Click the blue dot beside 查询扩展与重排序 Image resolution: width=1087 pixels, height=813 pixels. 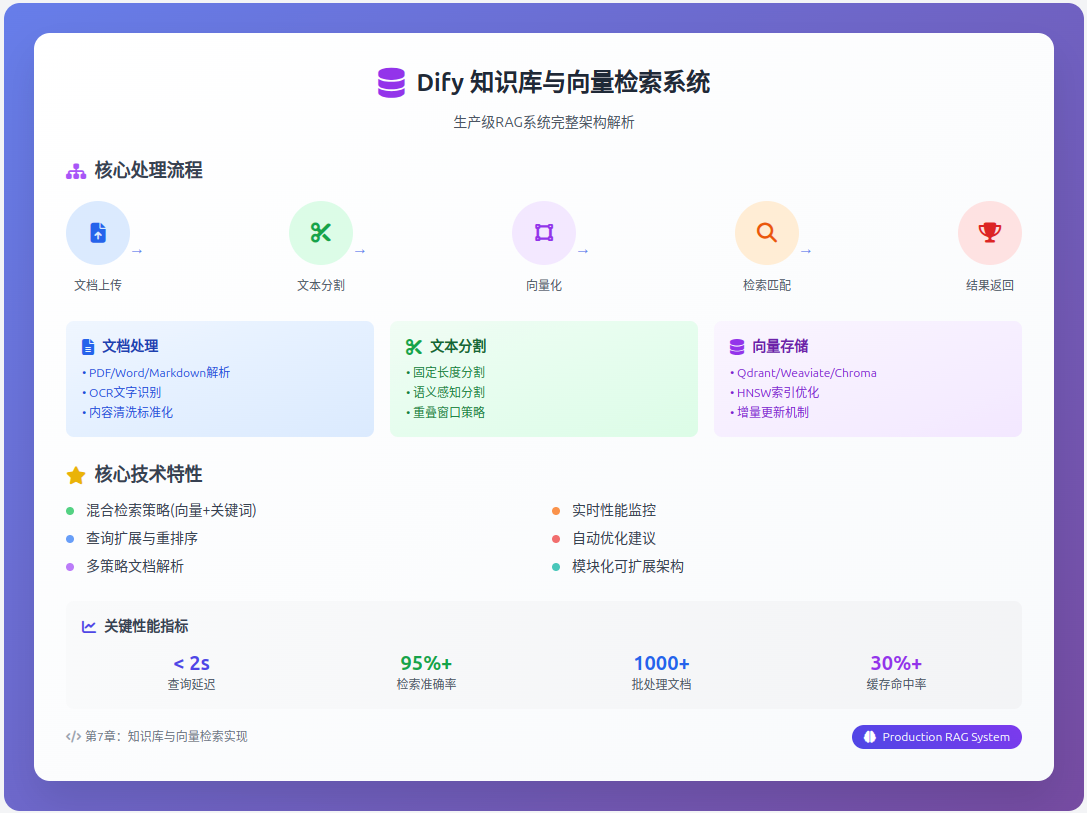(x=70, y=539)
